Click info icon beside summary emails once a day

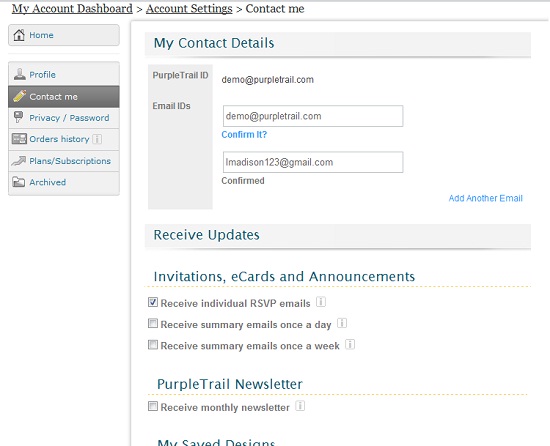point(342,323)
